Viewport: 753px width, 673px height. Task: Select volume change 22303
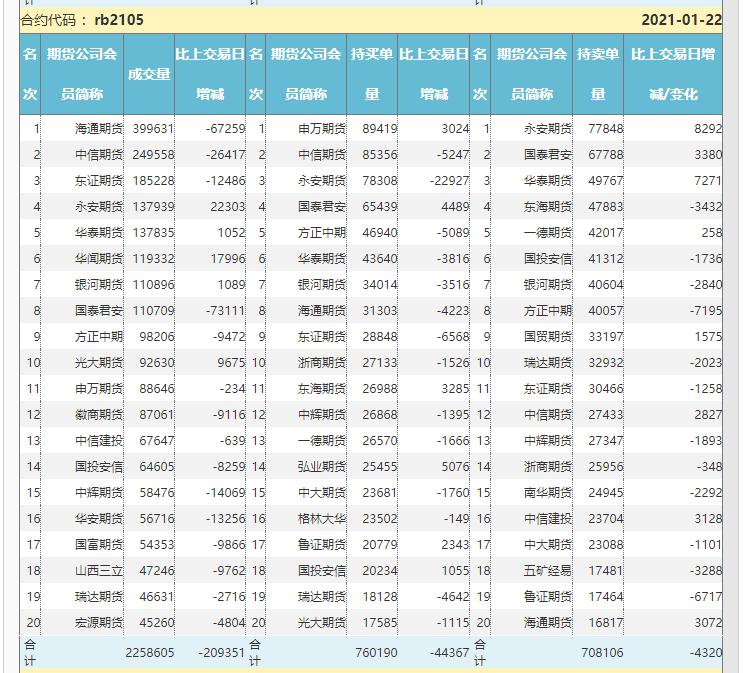click(x=228, y=207)
